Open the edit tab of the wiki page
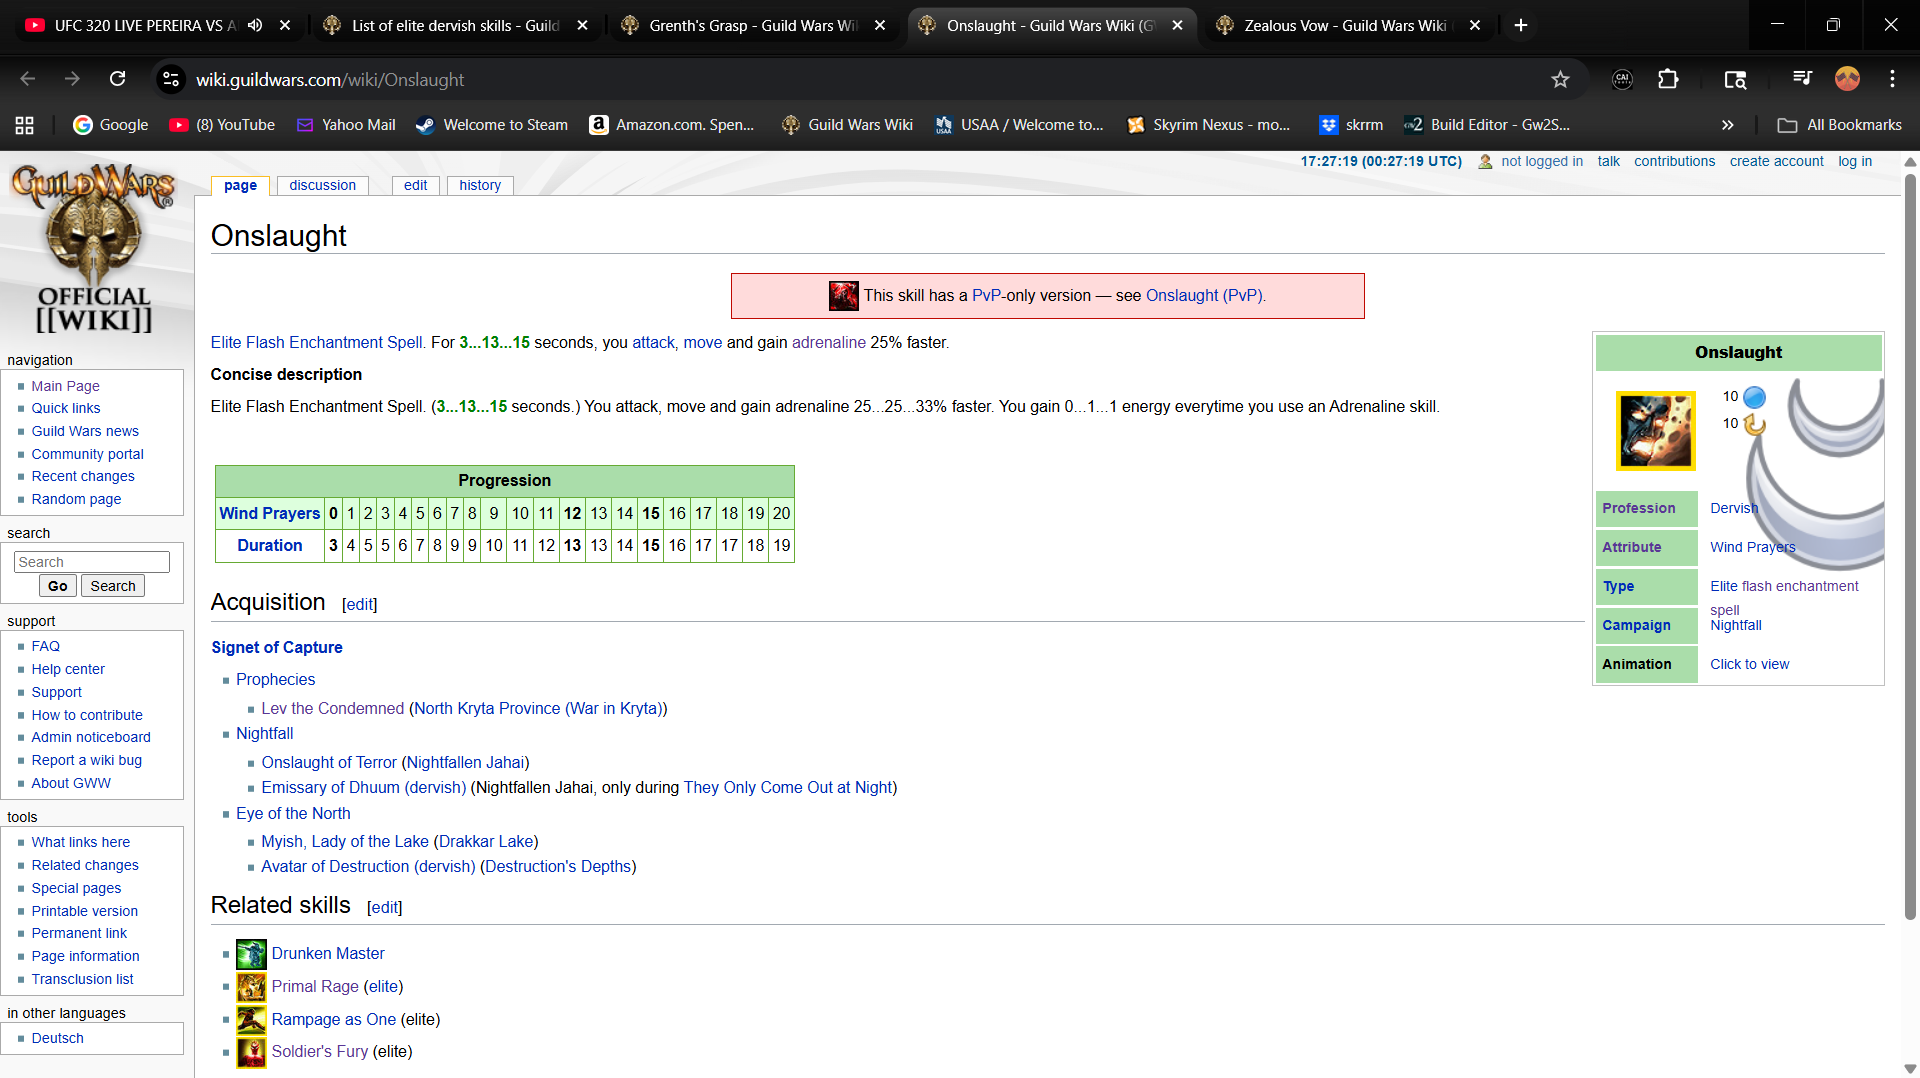The image size is (1920, 1078). pos(416,185)
